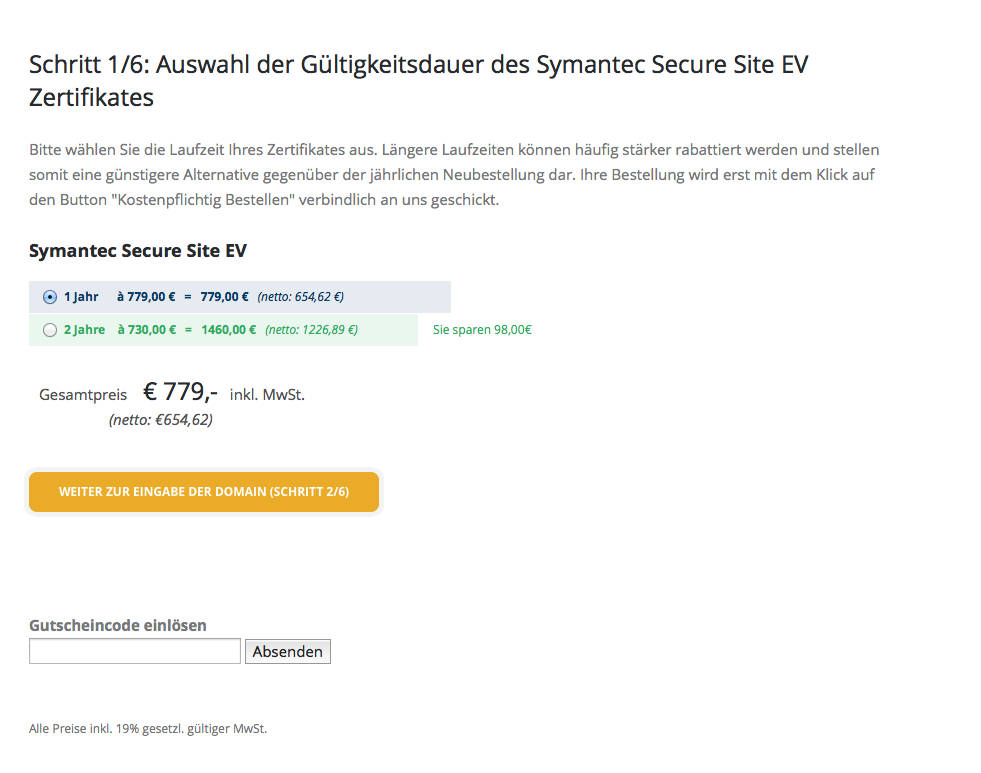Click the 'Alle Preise inkl. 19%' footer note
The image size is (981, 773).
pyautogui.click(x=148, y=729)
